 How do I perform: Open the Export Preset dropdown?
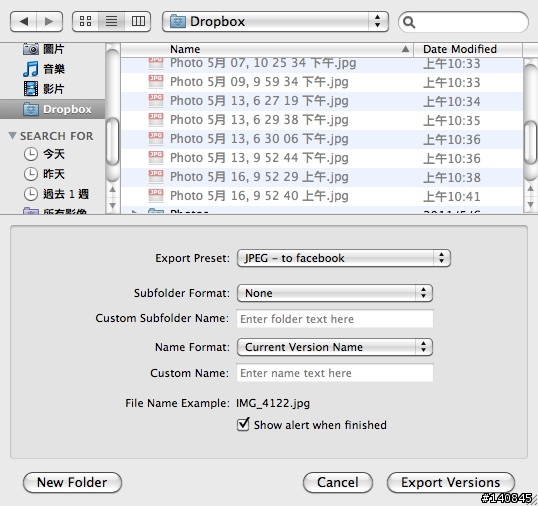coord(344,258)
